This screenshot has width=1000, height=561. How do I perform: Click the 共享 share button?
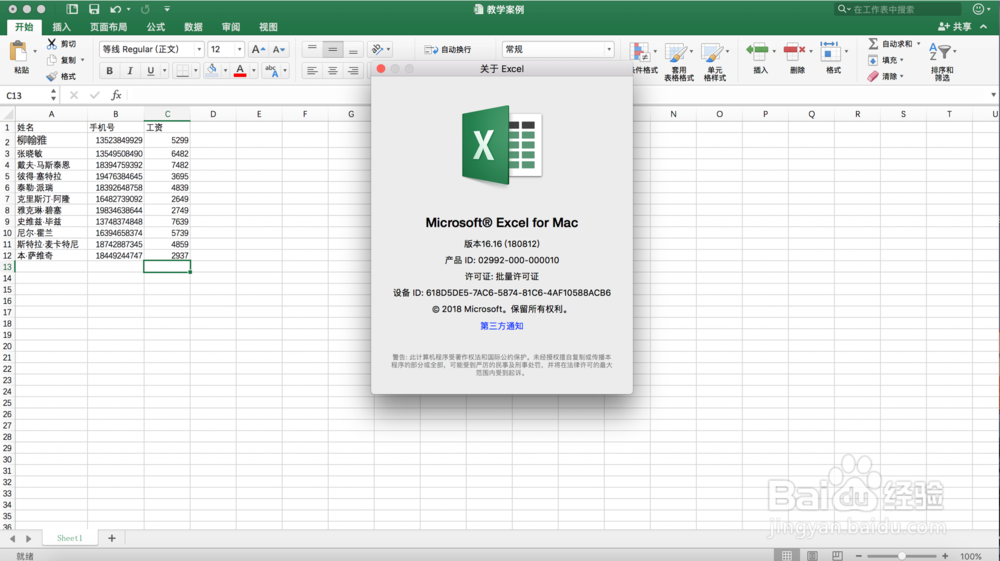click(x=955, y=27)
